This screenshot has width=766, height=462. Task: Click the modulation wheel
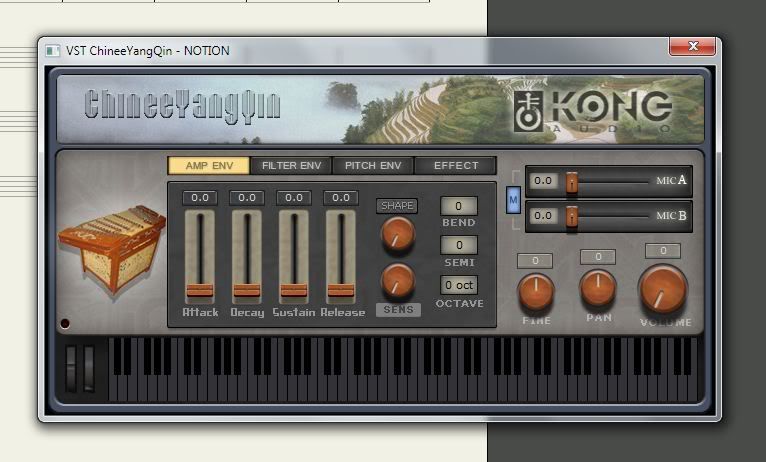(x=89, y=369)
